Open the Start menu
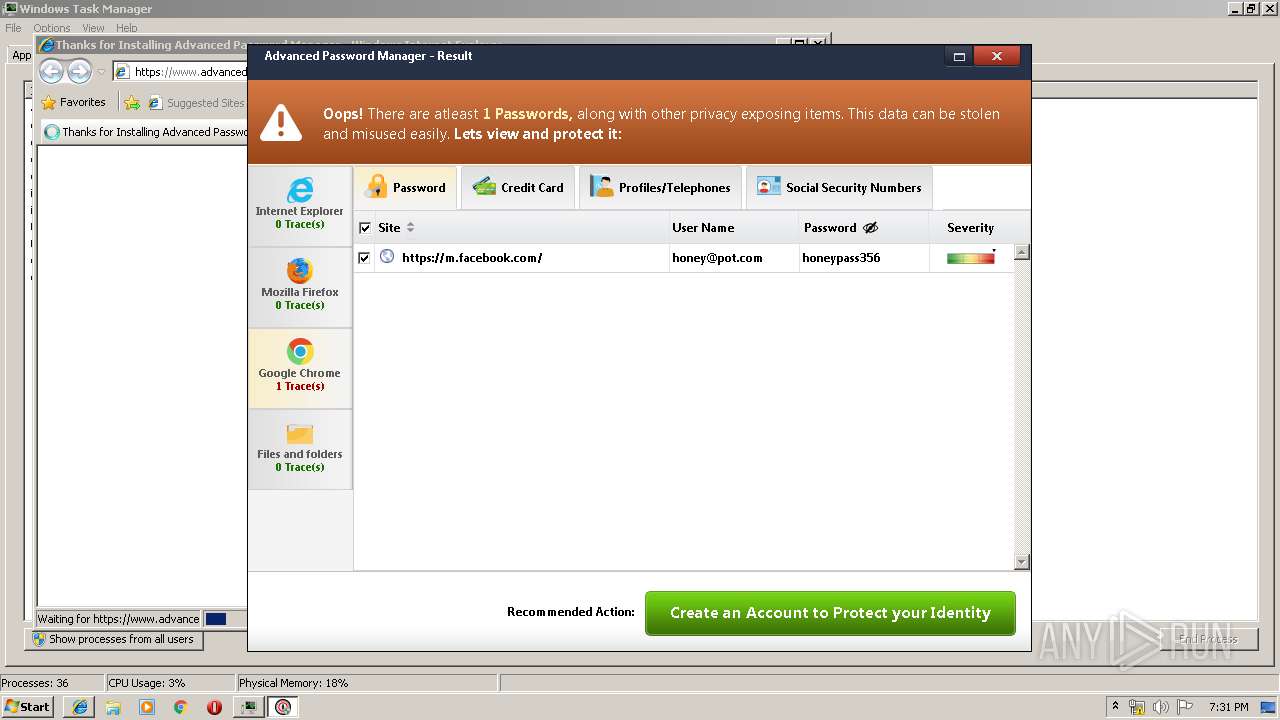This screenshot has width=1280, height=720. (x=27, y=706)
